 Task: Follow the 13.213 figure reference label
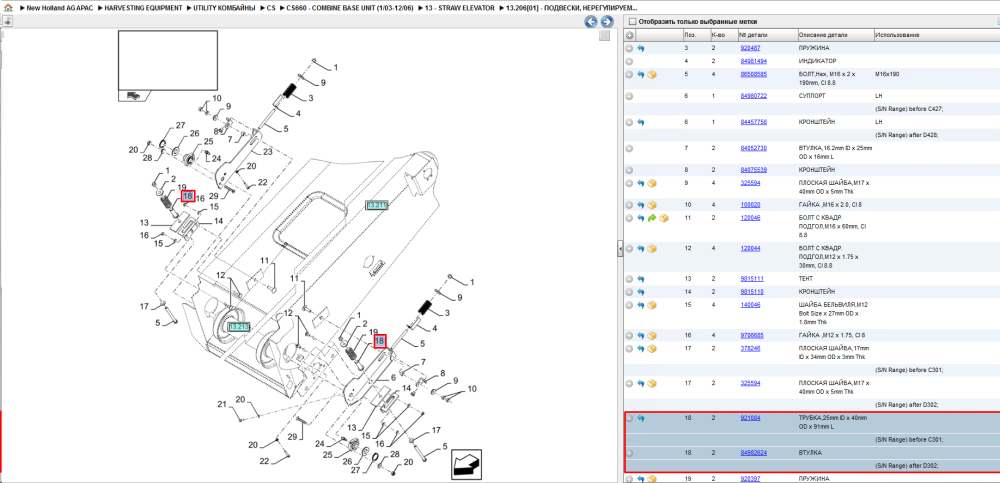pos(239,327)
